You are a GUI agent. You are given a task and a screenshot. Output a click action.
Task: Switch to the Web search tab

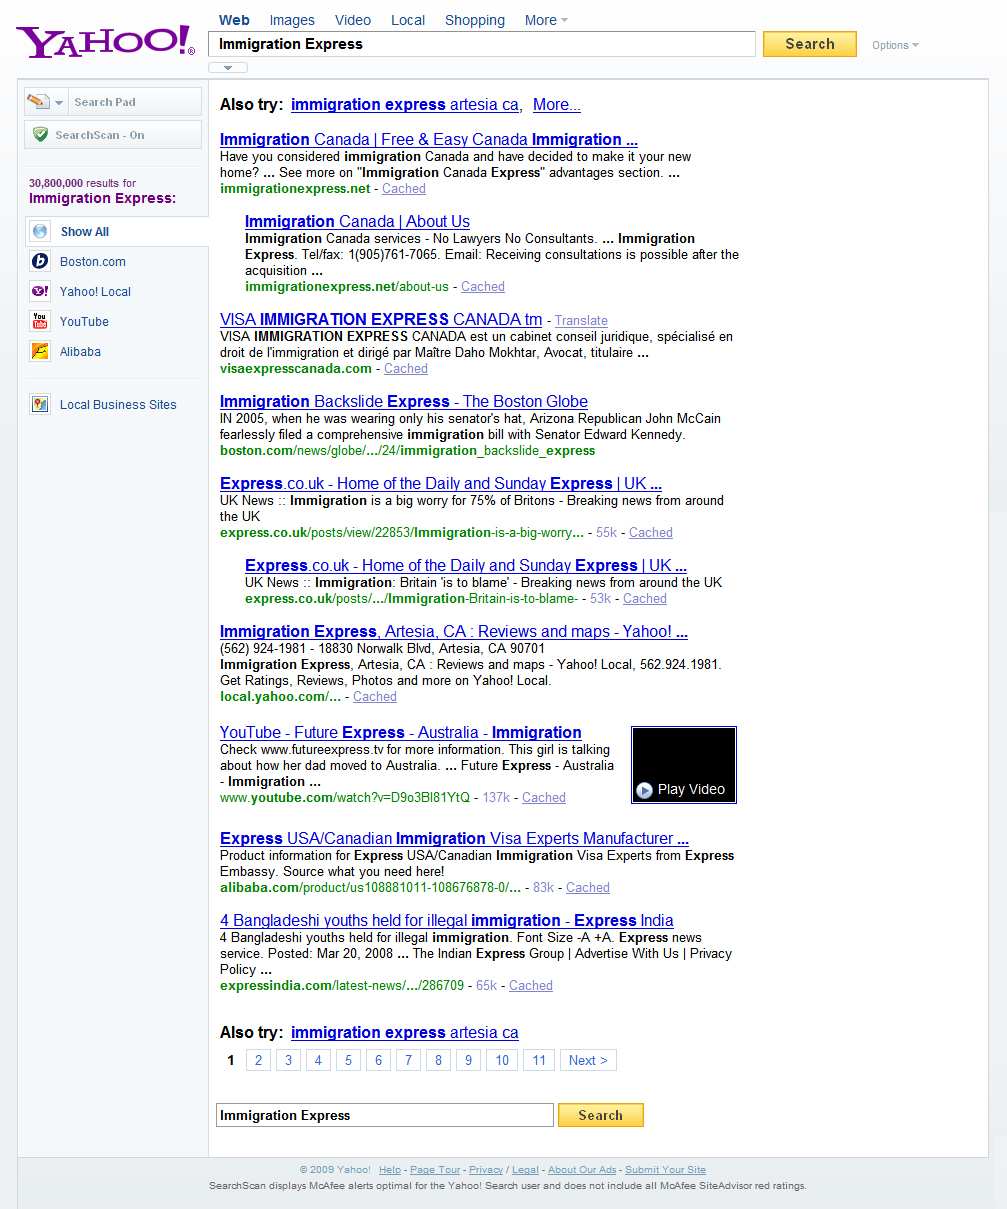234,20
